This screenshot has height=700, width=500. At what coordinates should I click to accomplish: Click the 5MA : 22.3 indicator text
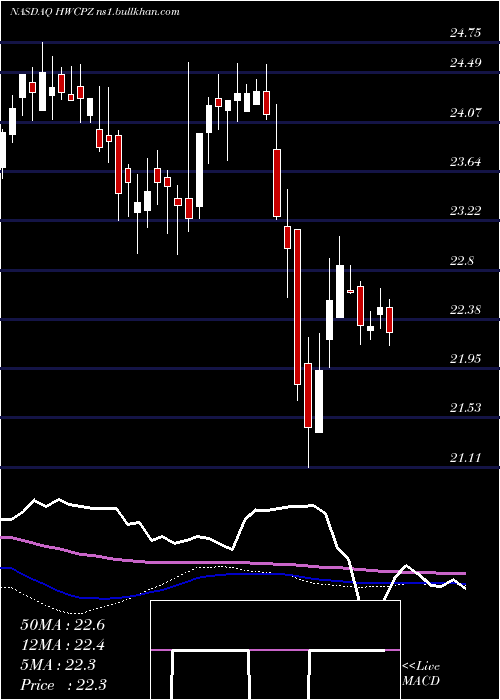pyautogui.click(x=58, y=665)
